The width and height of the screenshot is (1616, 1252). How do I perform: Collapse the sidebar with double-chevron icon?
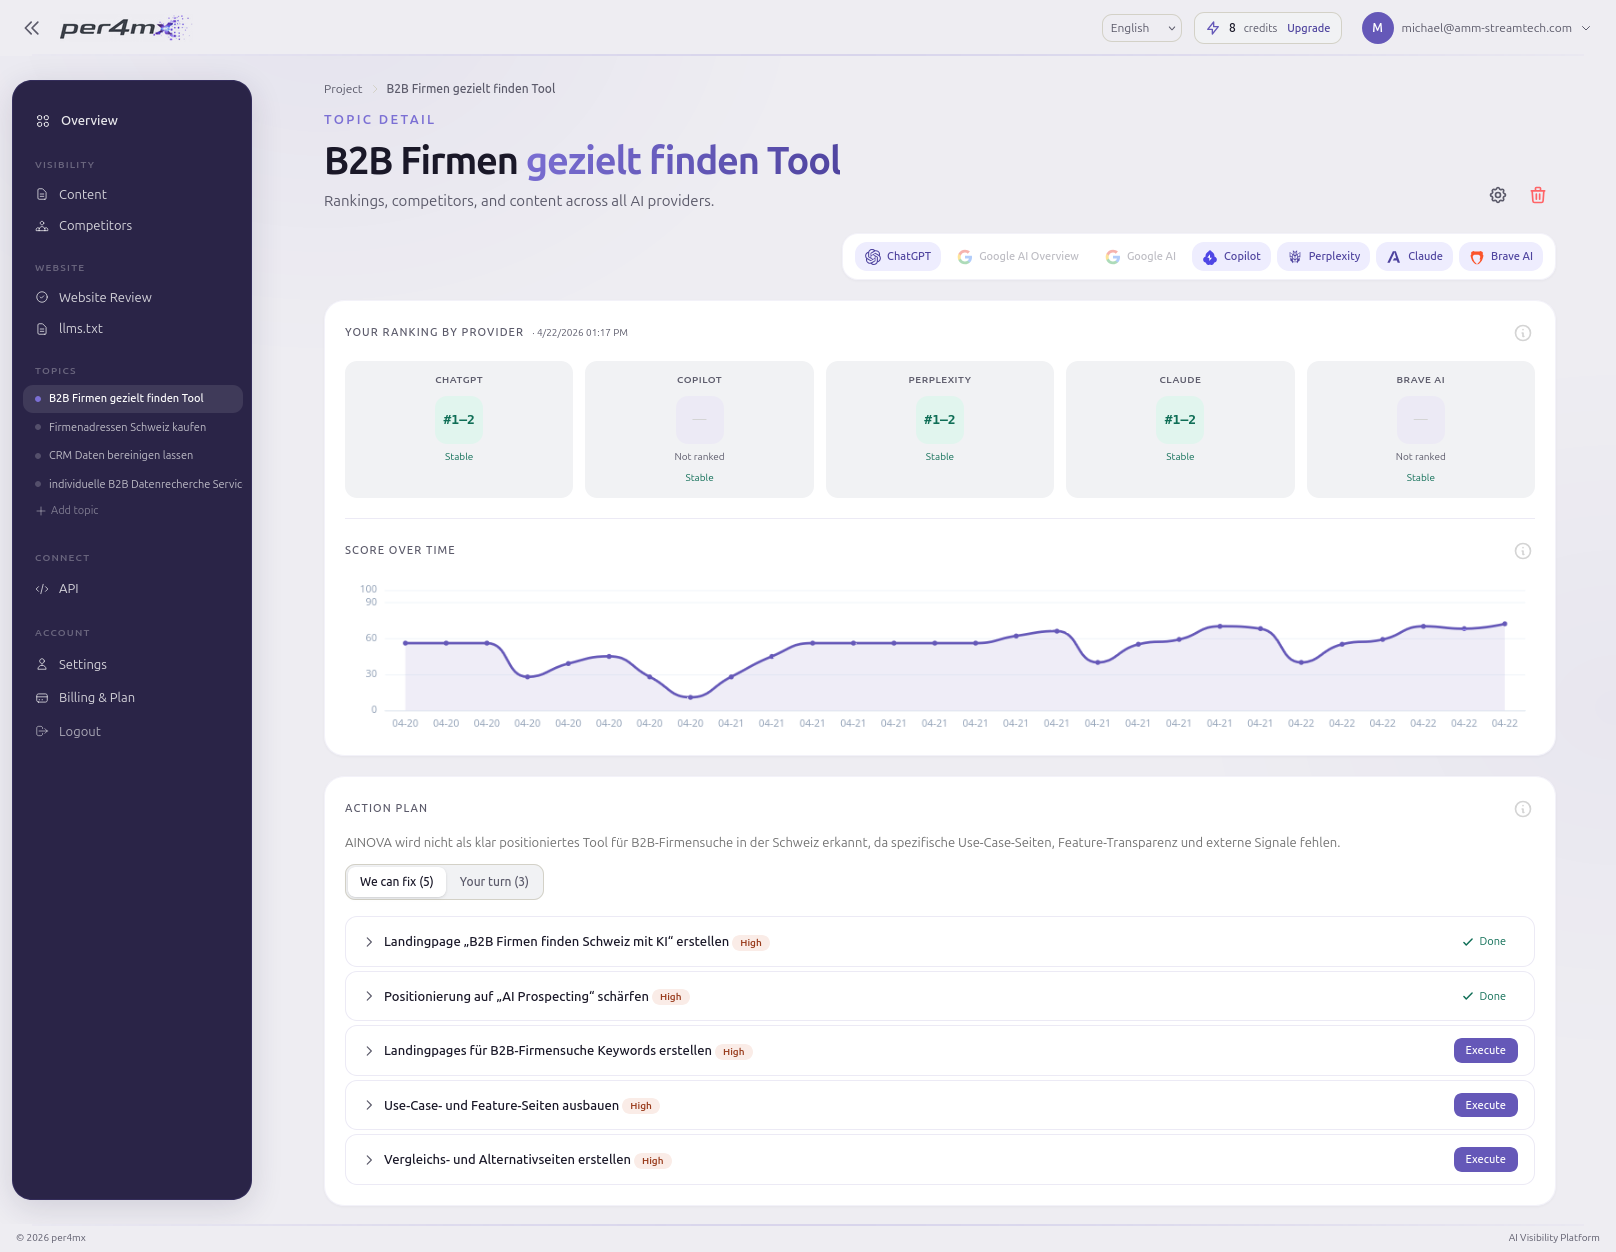pos(32,28)
